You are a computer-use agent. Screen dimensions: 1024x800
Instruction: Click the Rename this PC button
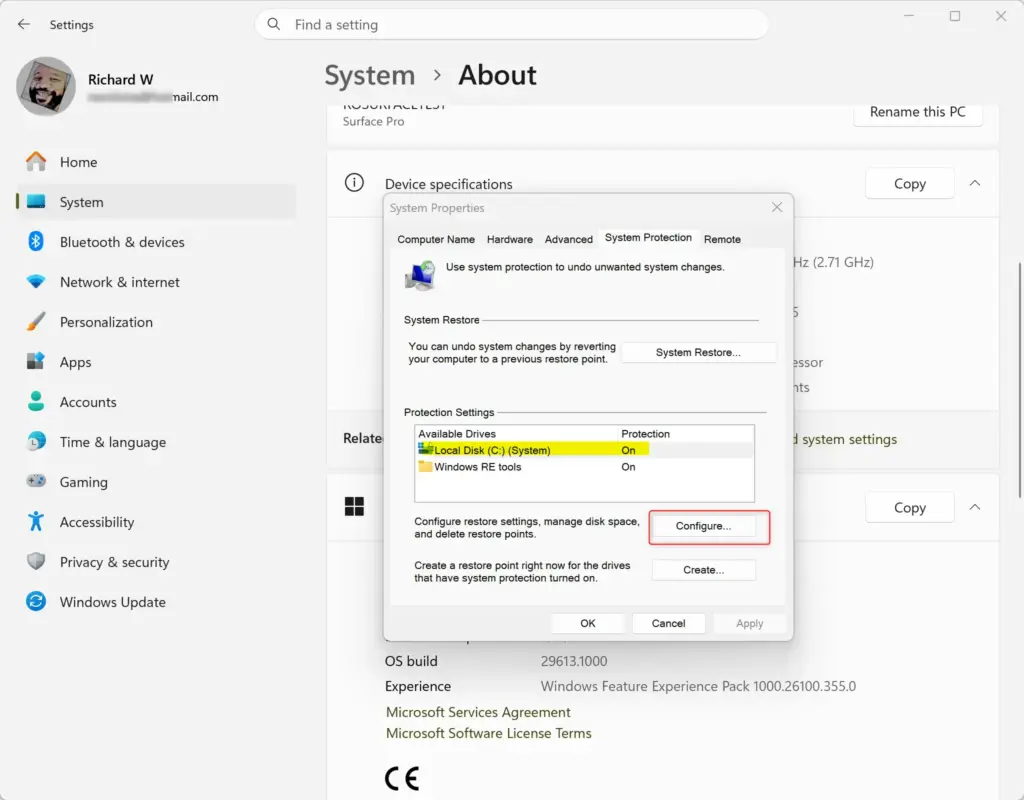point(918,112)
